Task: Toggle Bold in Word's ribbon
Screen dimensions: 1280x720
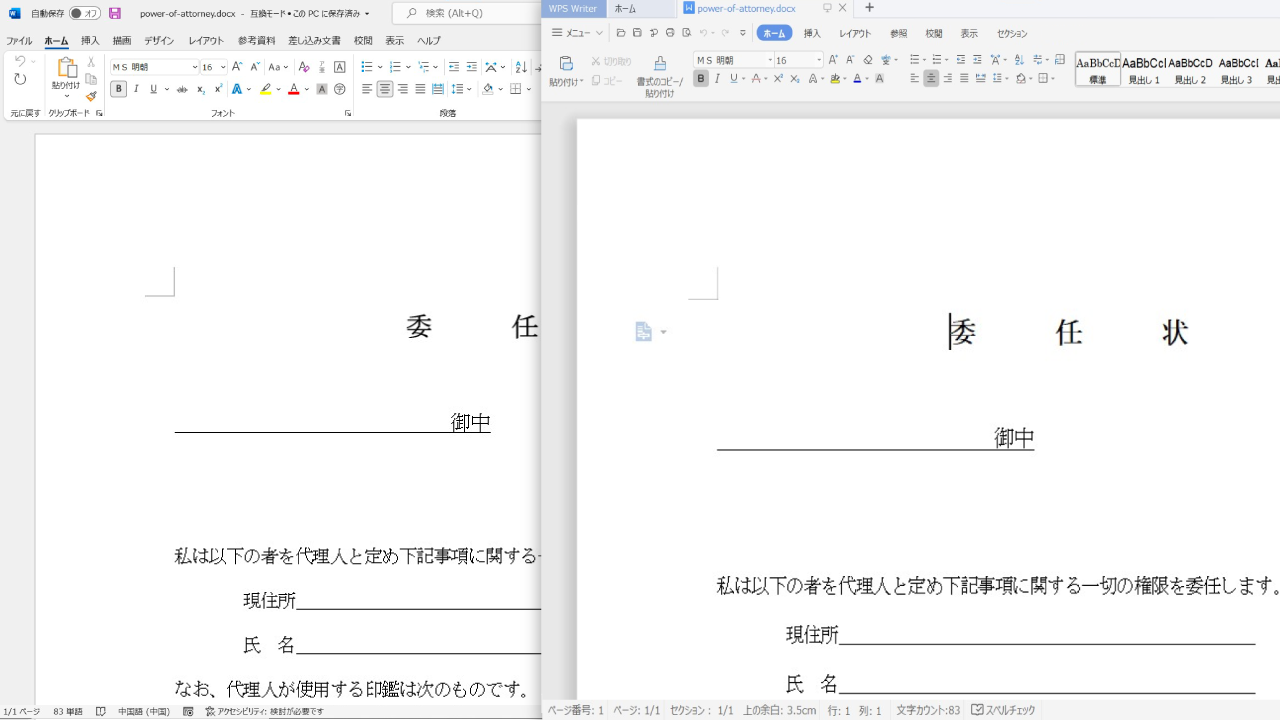Action: coord(118,89)
